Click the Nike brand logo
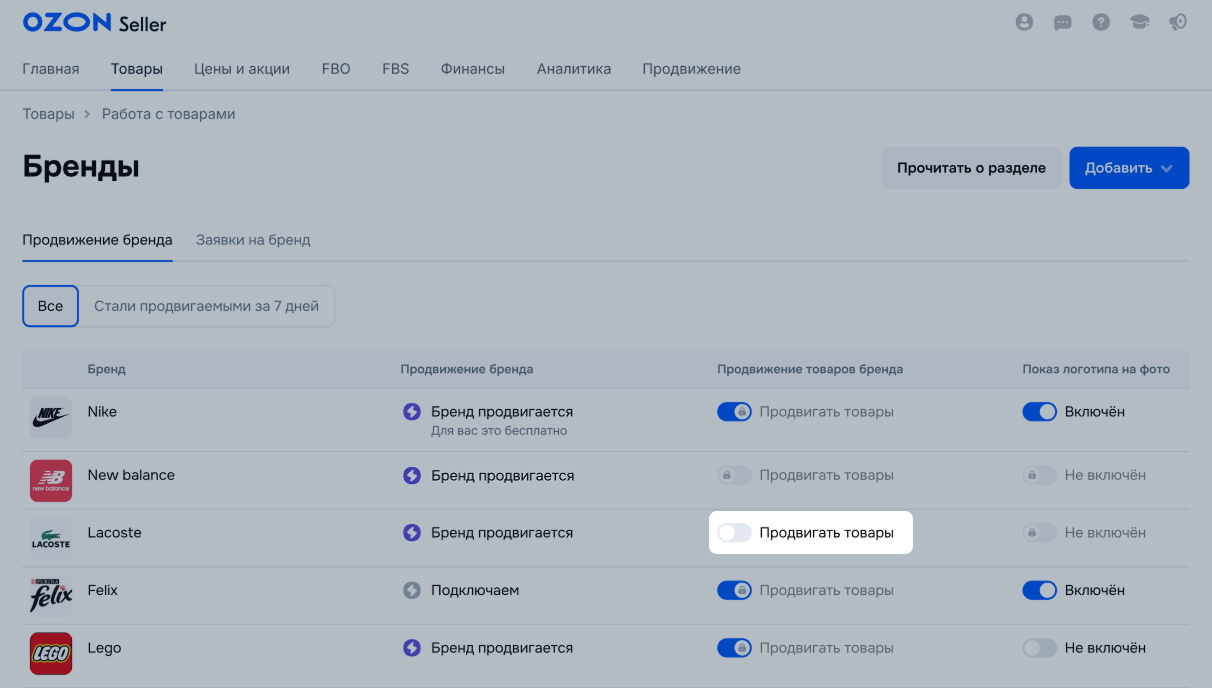This screenshot has height=688, width=1212. click(x=51, y=417)
